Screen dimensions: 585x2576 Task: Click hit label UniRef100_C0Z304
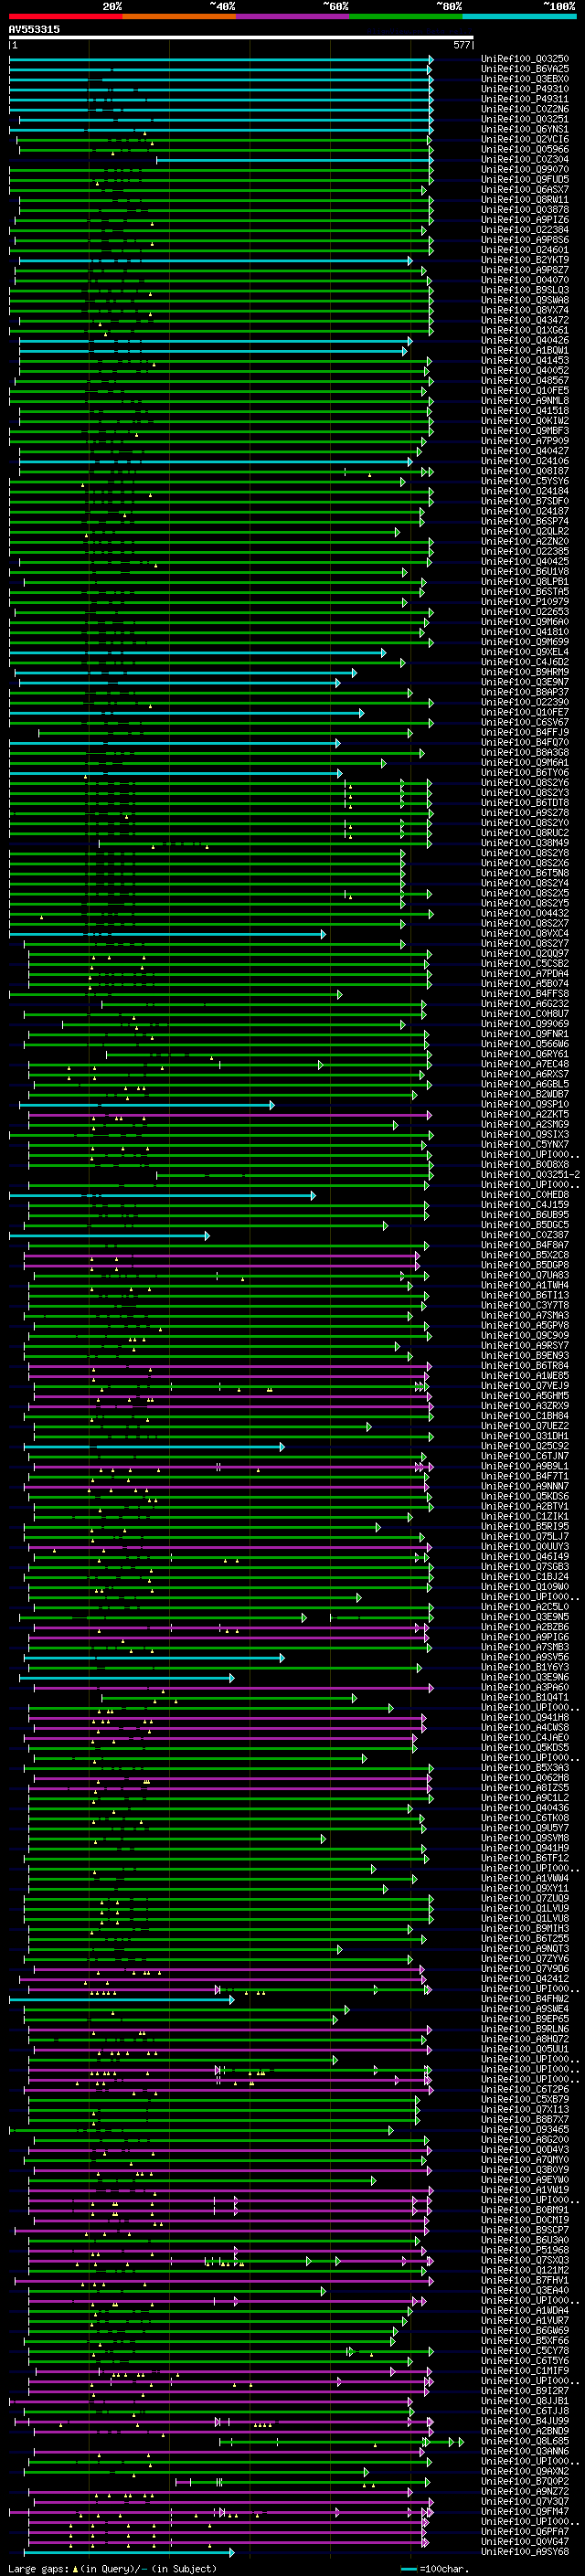click(x=525, y=159)
